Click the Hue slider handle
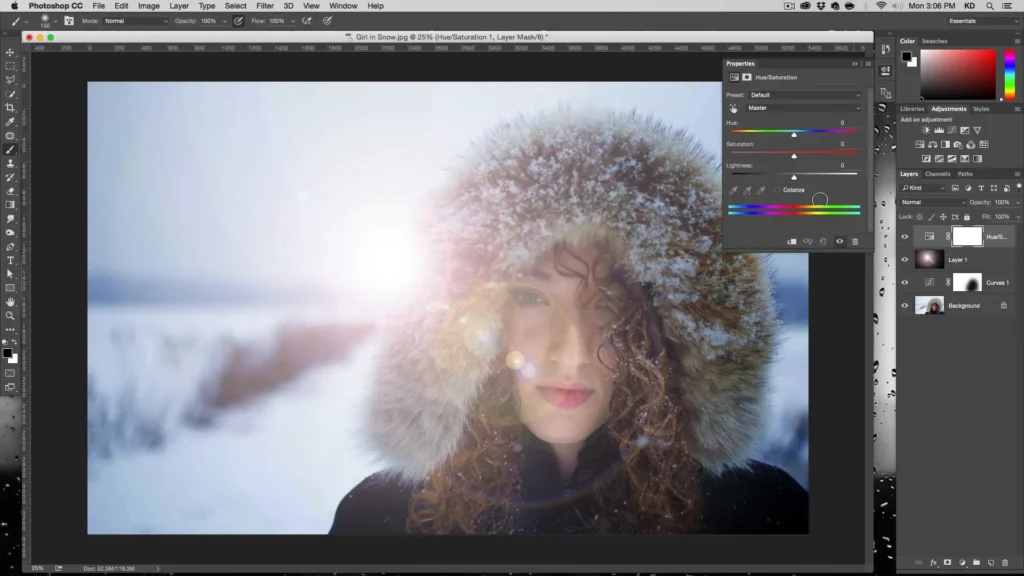1024x576 pixels. 794,135
